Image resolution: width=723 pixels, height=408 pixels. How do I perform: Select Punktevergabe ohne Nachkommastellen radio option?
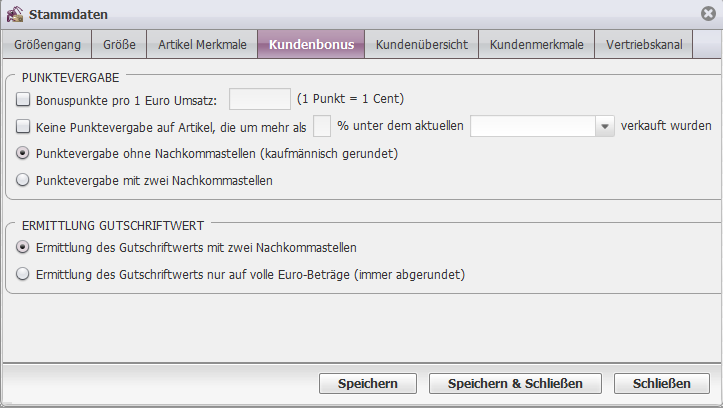[x=23, y=153]
